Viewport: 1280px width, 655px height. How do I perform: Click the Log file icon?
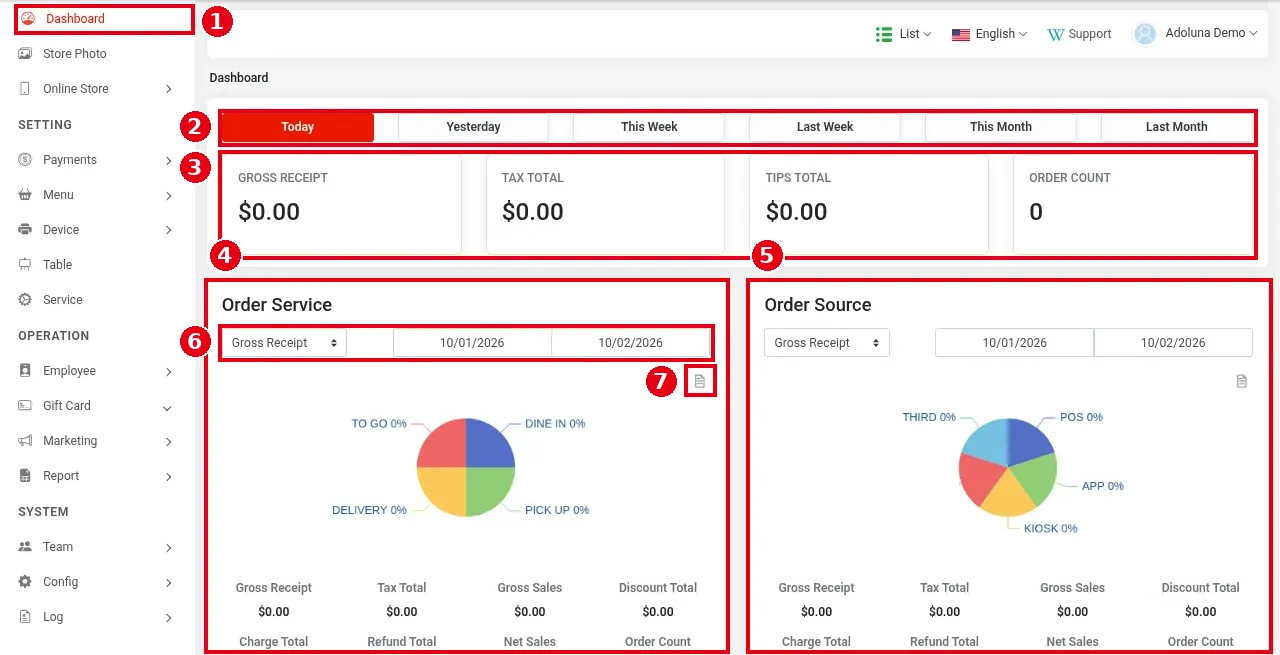coord(25,617)
